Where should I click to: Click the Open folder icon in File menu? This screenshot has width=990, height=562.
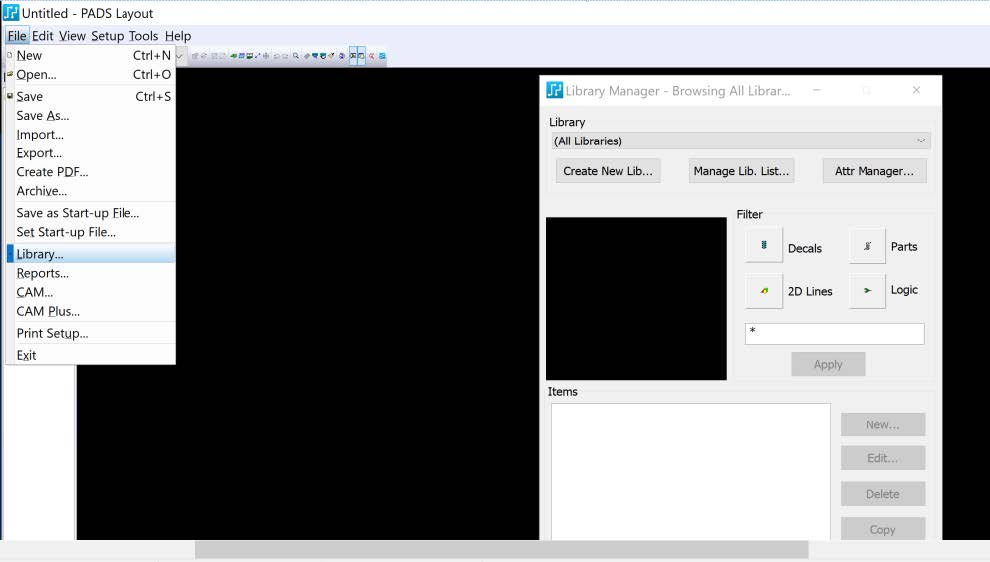click(x=9, y=74)
